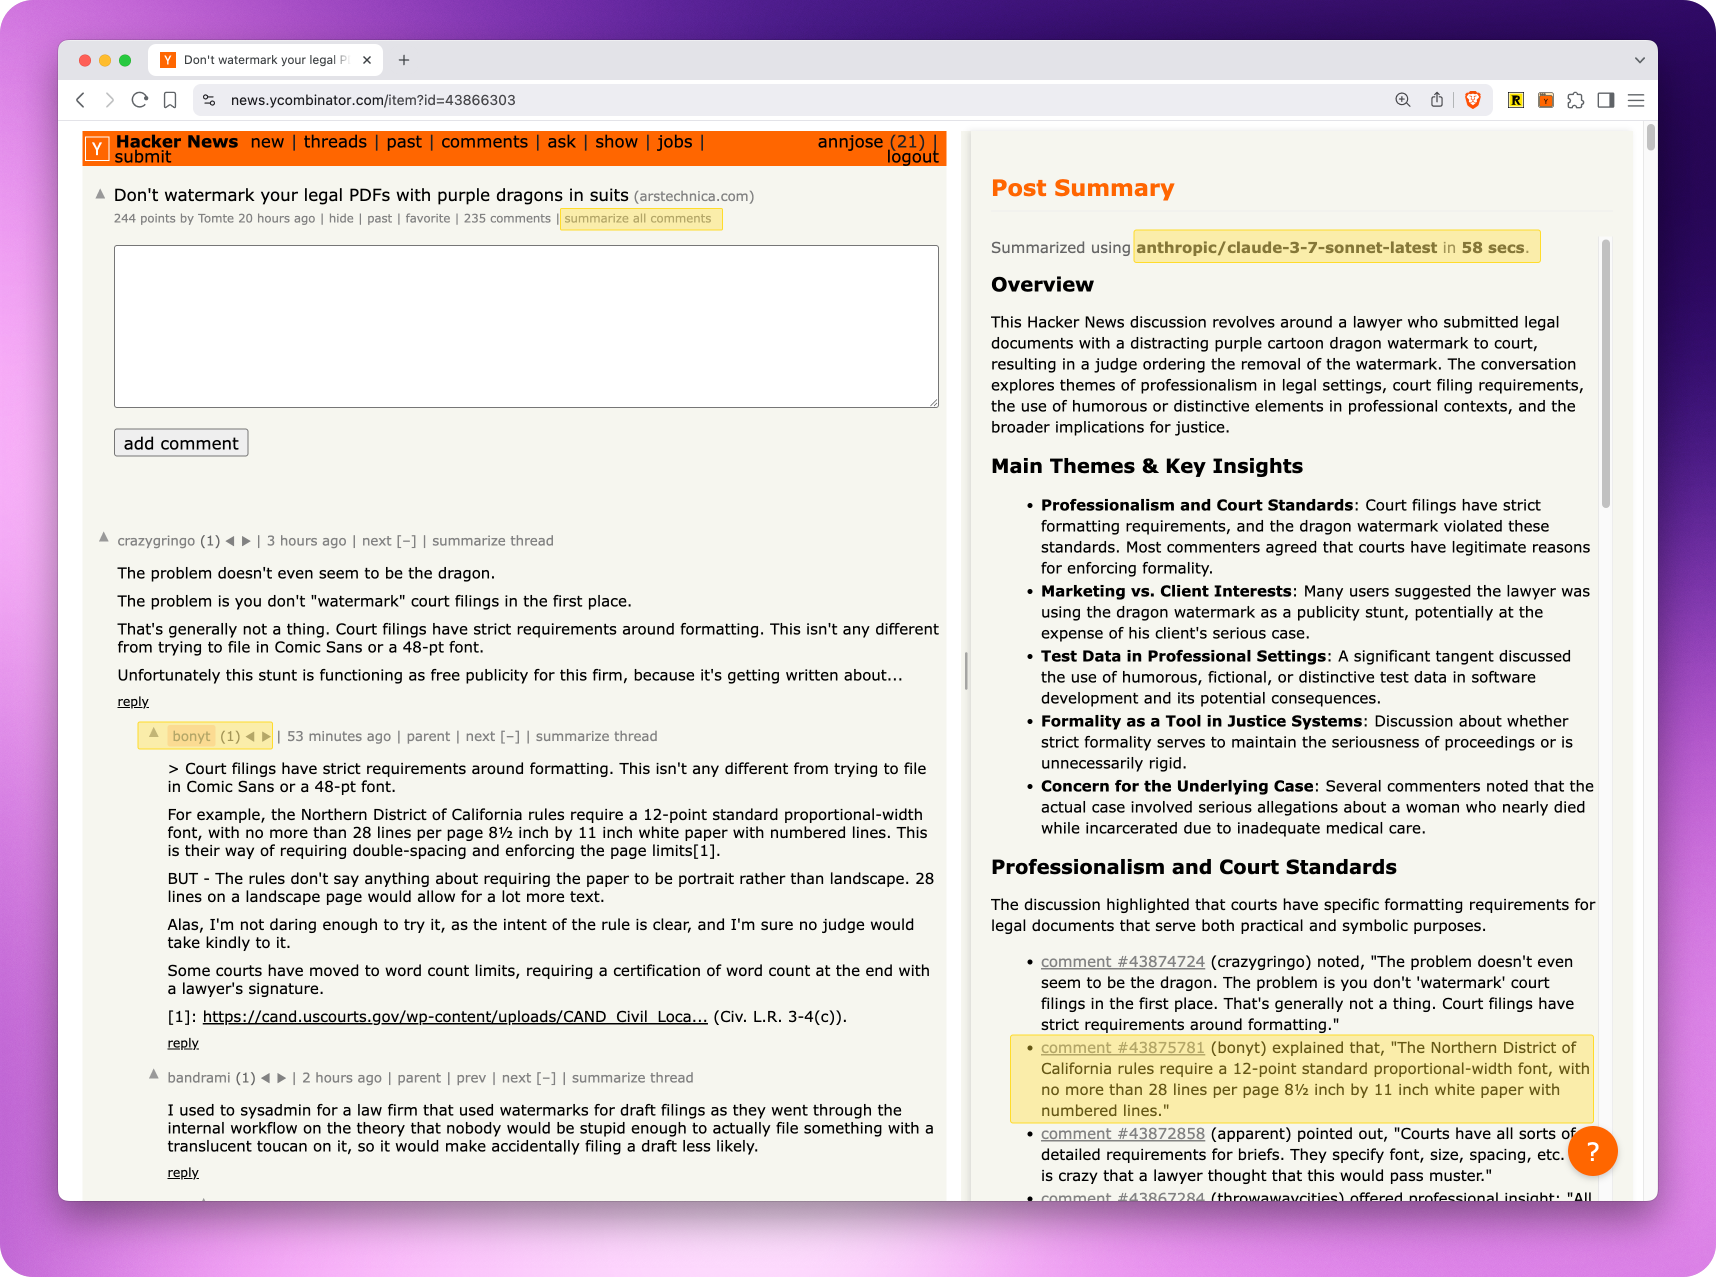Open the orange help question mark button
Screen dimensions: 1716x1277
1592,1151
